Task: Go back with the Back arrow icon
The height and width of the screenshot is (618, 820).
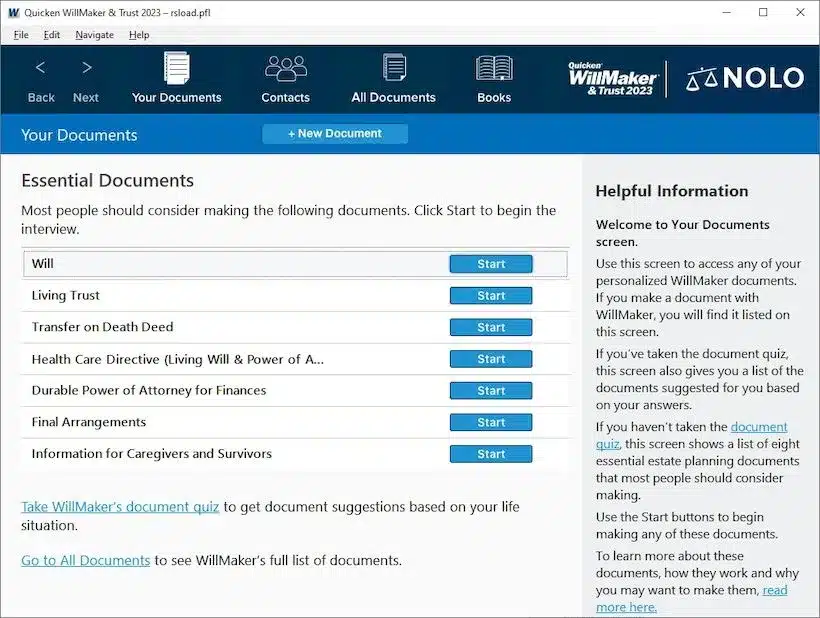Action: (40, 67)
